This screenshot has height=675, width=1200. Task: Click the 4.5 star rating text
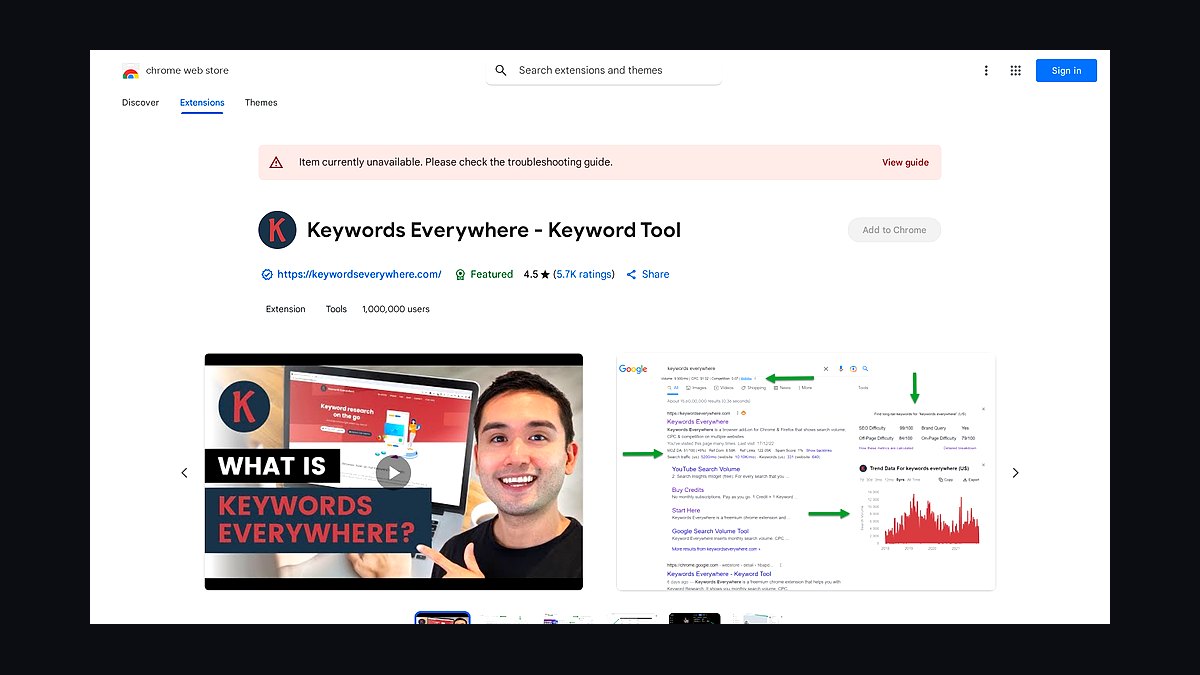coord(537,274)
